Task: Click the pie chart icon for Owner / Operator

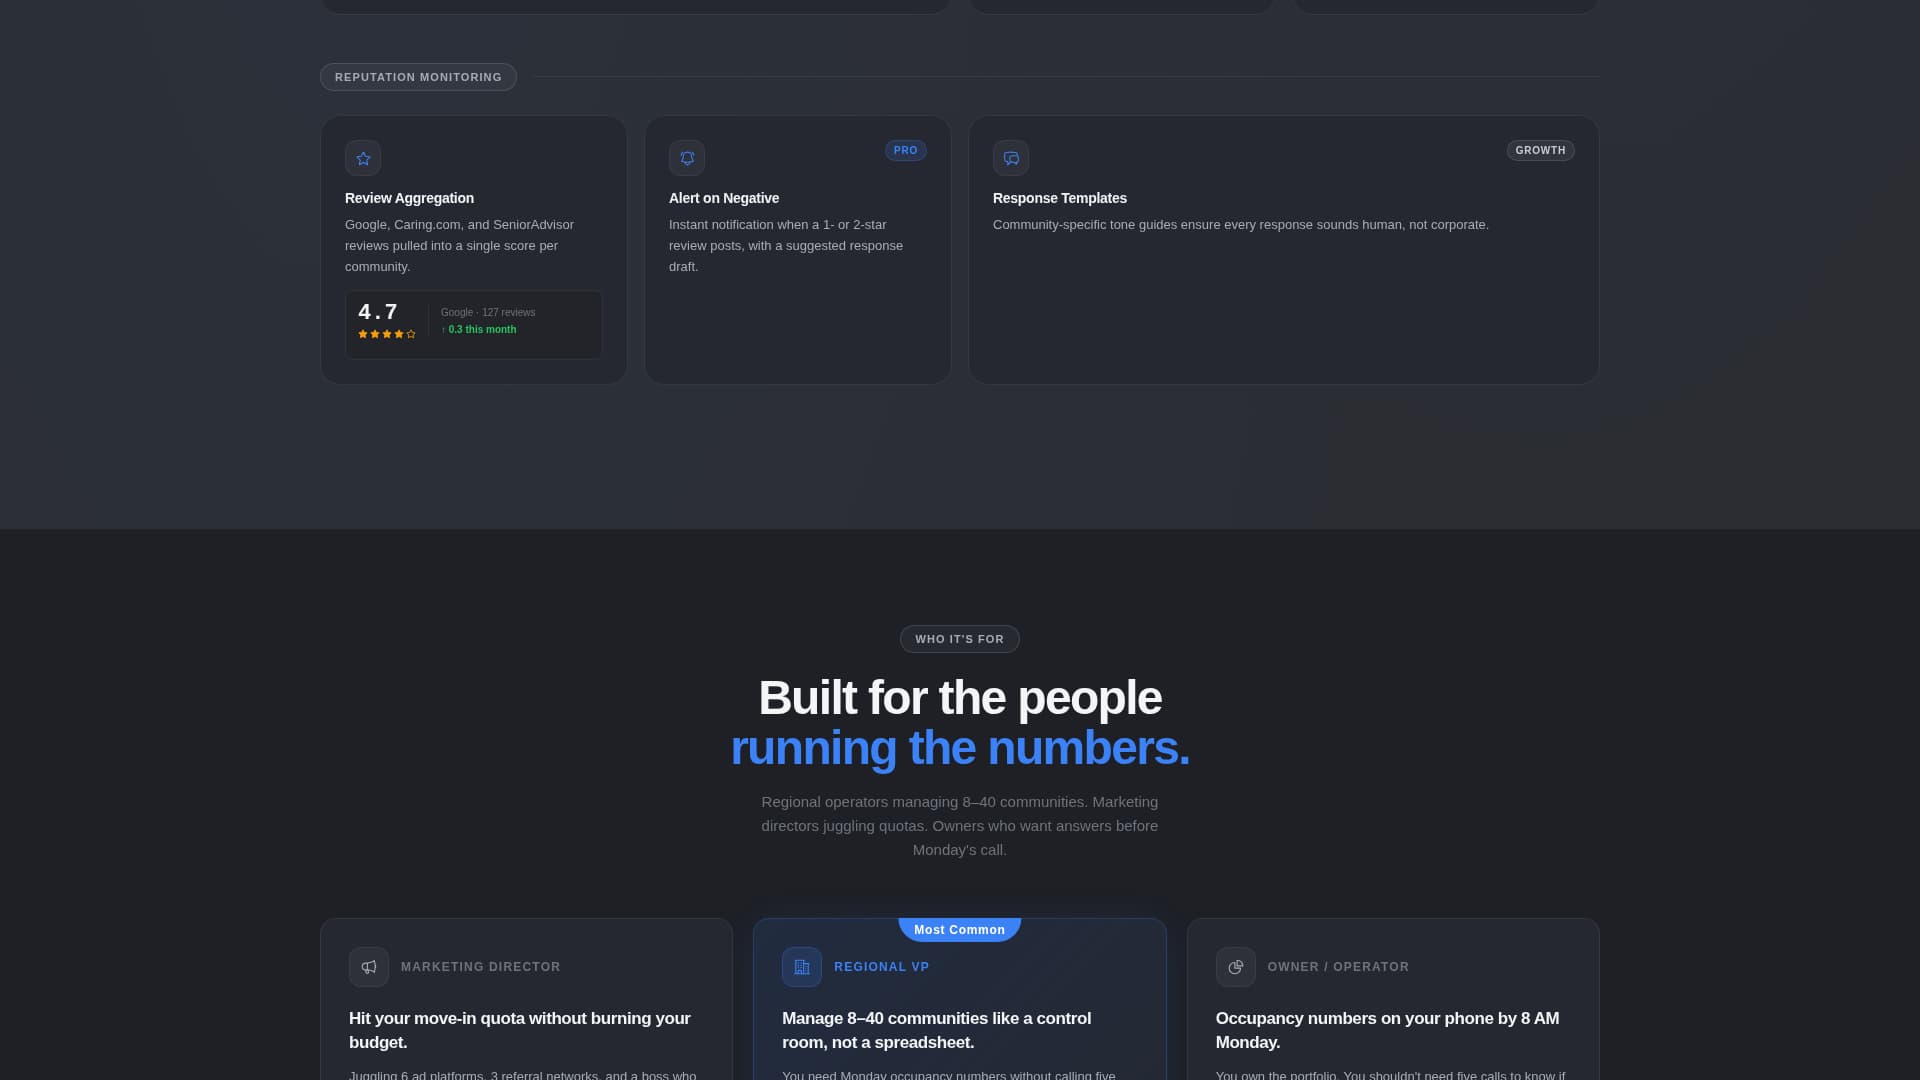Action: point(1236,967)
